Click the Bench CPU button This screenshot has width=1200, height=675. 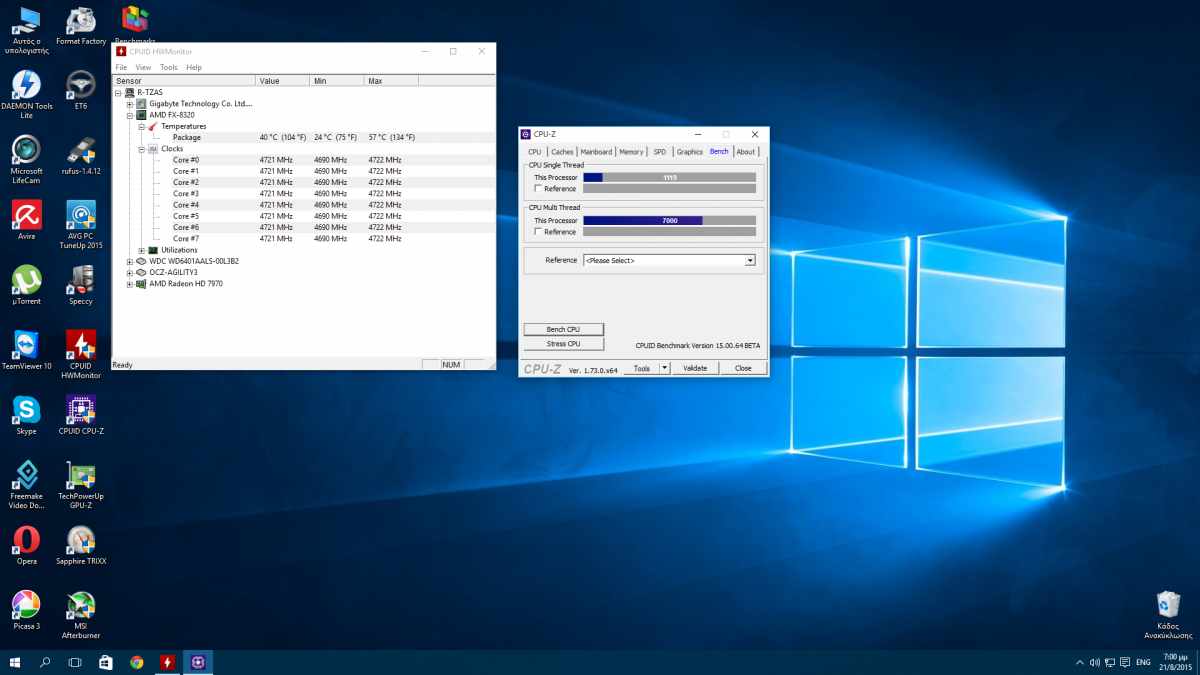564,329
